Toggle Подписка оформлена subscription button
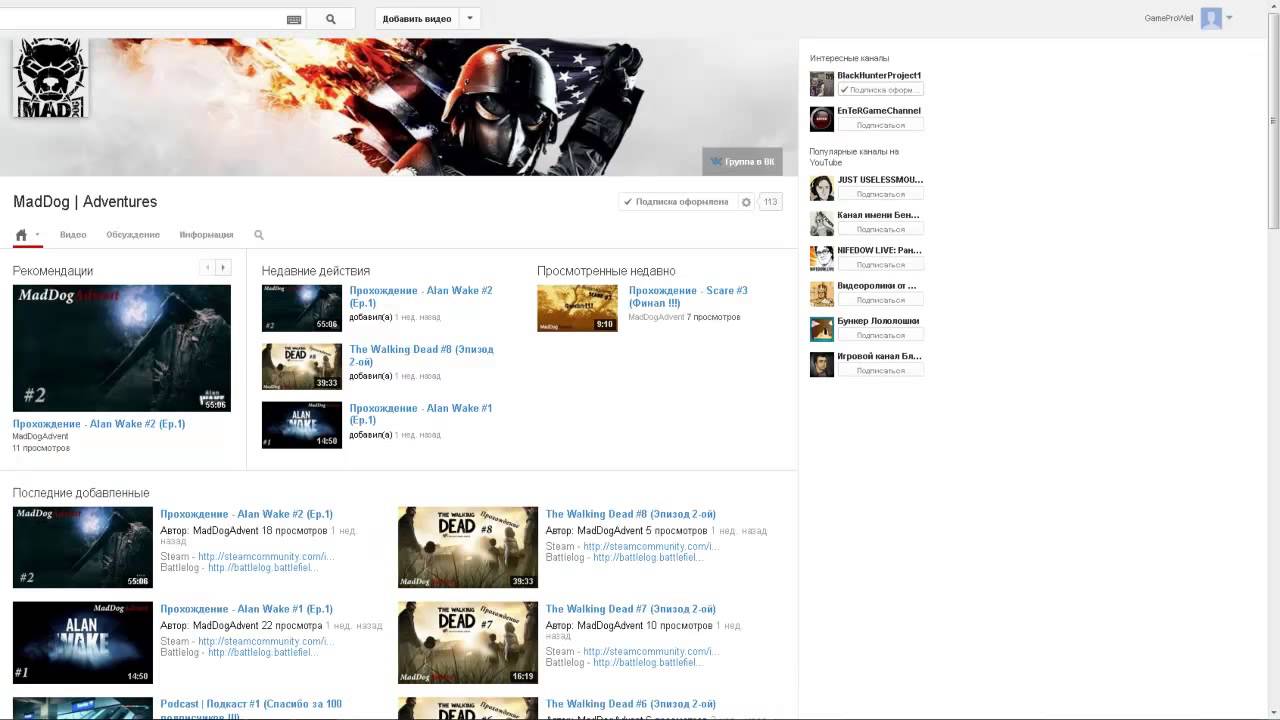 pos(677,202)
